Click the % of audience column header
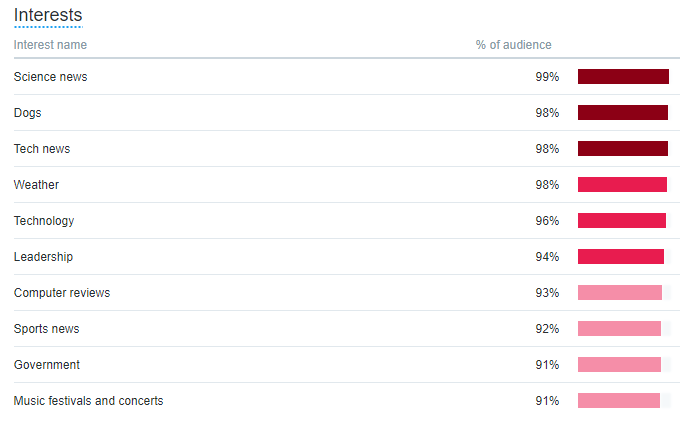Screen dimensions: 694x426 513,45
